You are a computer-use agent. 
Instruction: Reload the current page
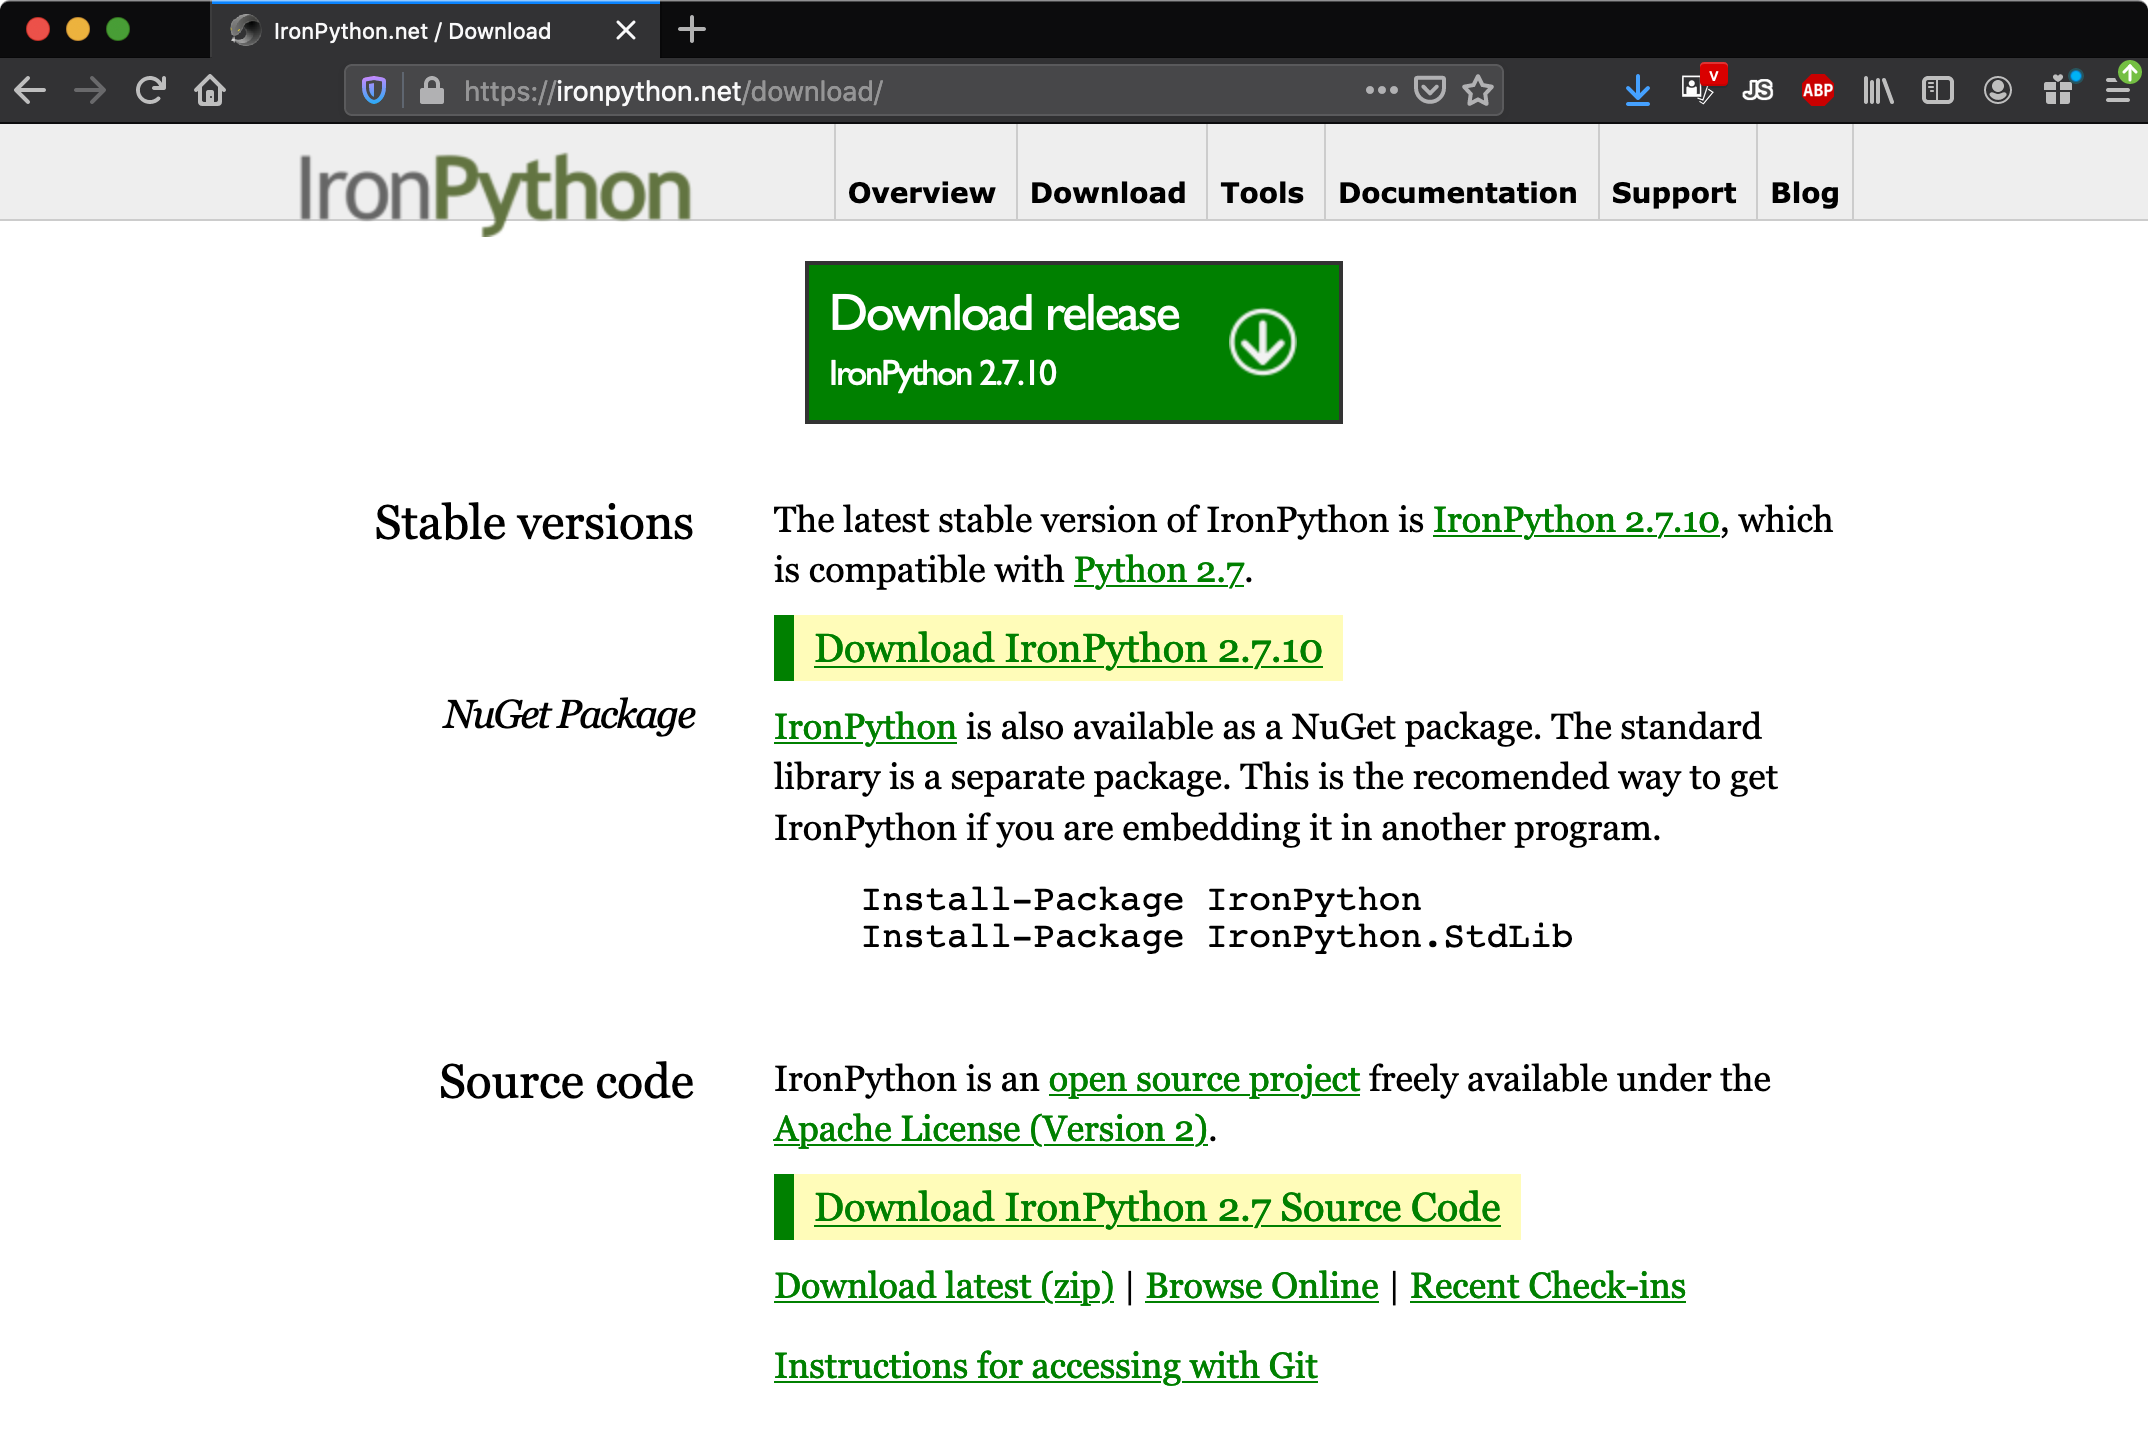point(150,91)
